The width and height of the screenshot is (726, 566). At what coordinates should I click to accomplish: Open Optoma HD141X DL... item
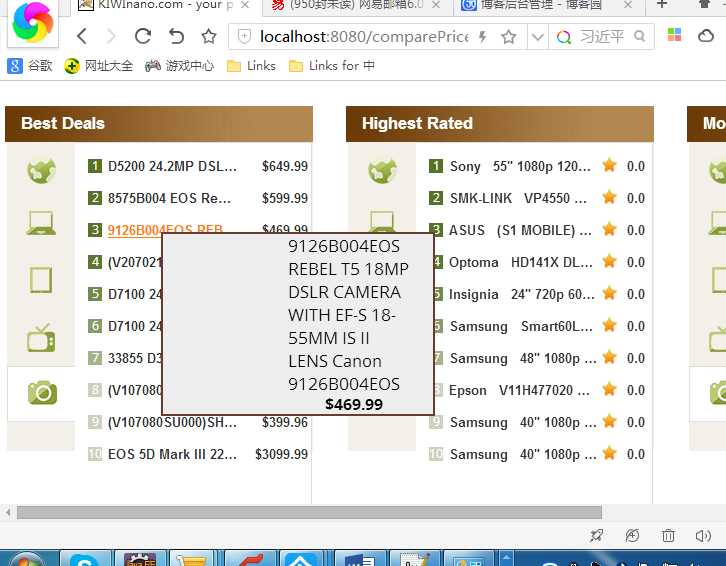[520, 262]
